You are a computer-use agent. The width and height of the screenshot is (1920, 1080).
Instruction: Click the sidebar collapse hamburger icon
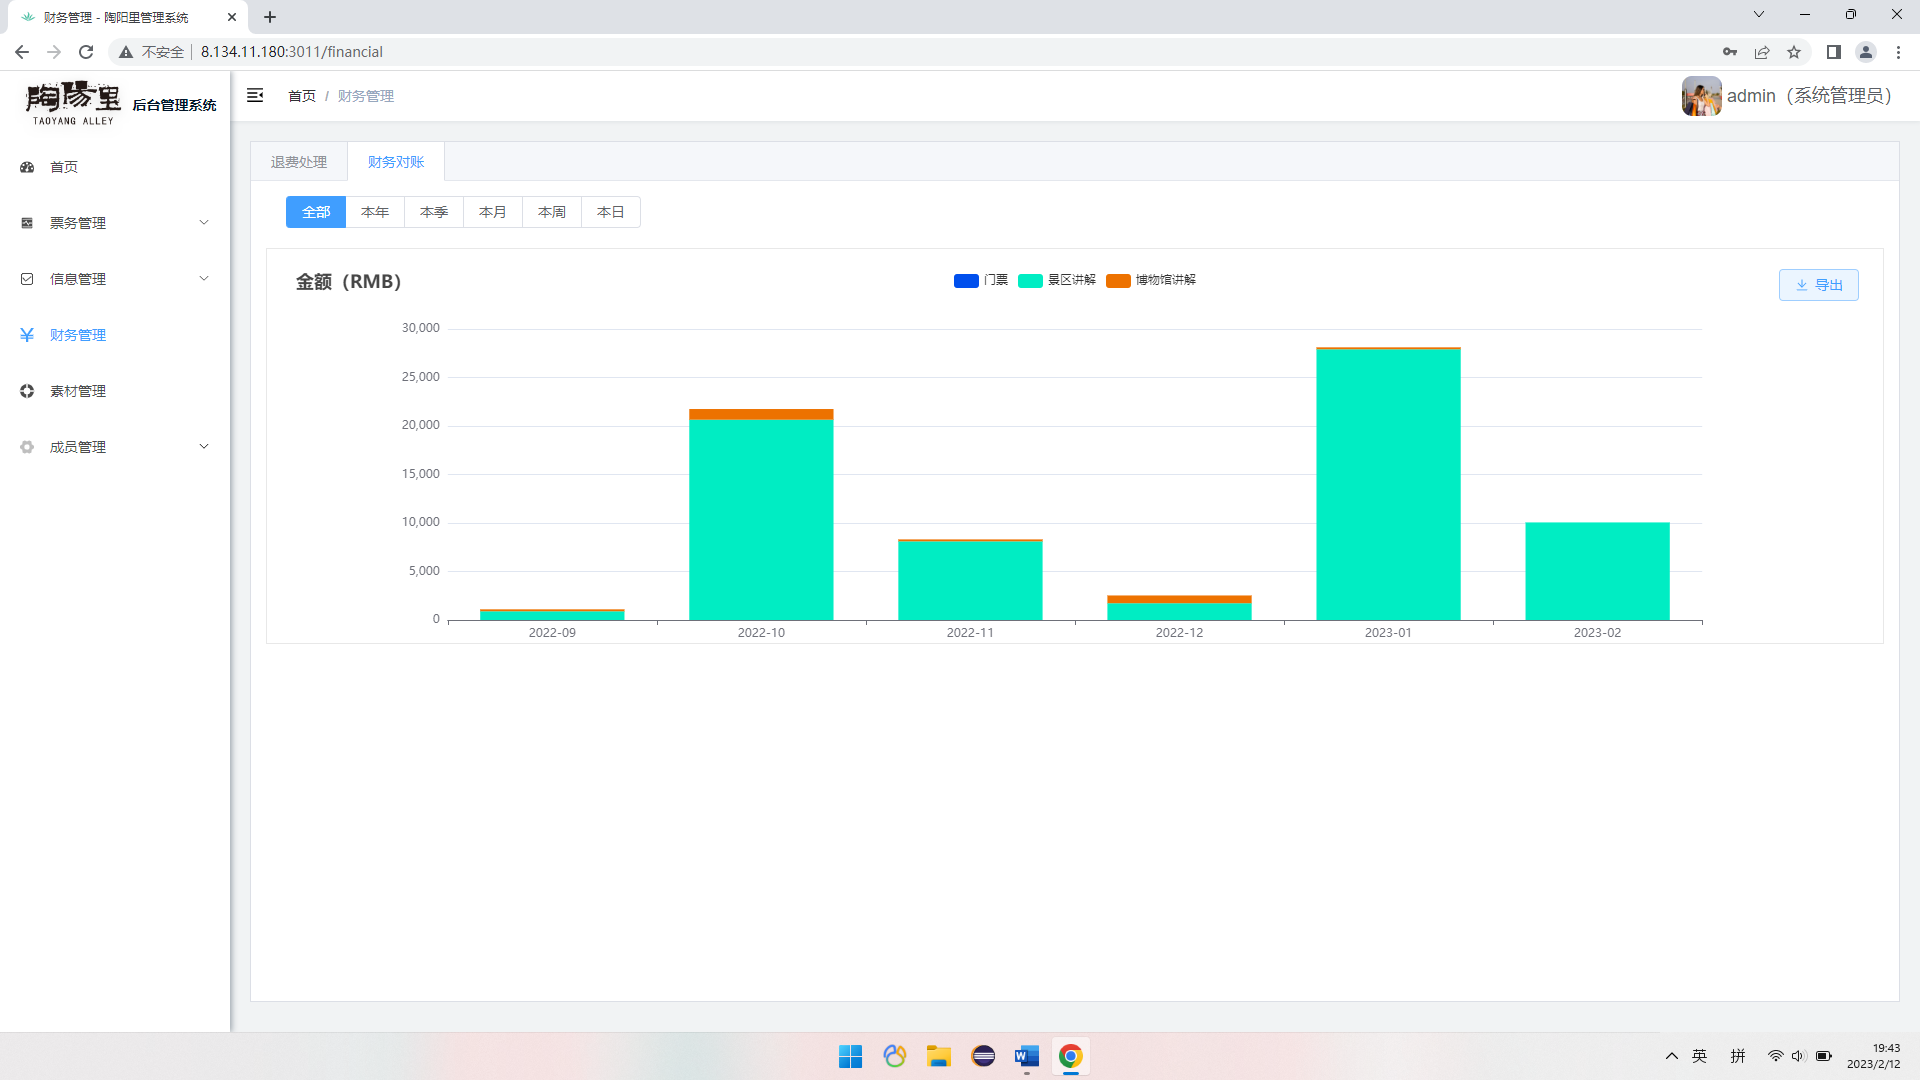[255, 95]
